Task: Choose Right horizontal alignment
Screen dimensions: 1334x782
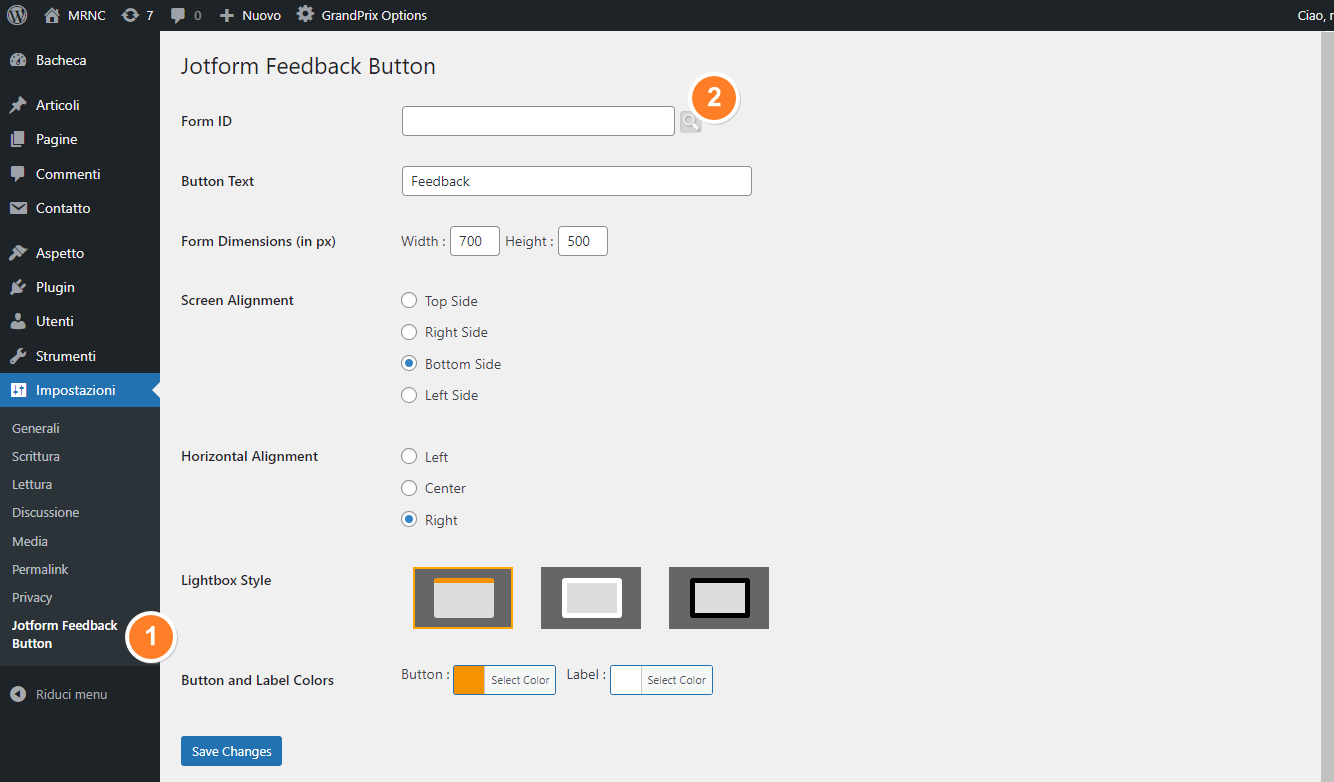Action: coord(409,519)
